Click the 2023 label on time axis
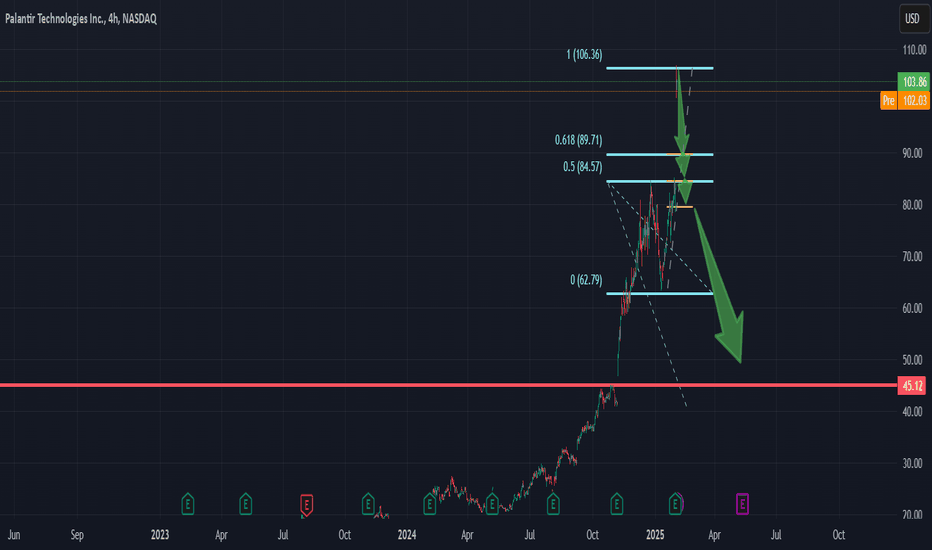This screenshot has width=932, height=550. (x=160, y=535)
